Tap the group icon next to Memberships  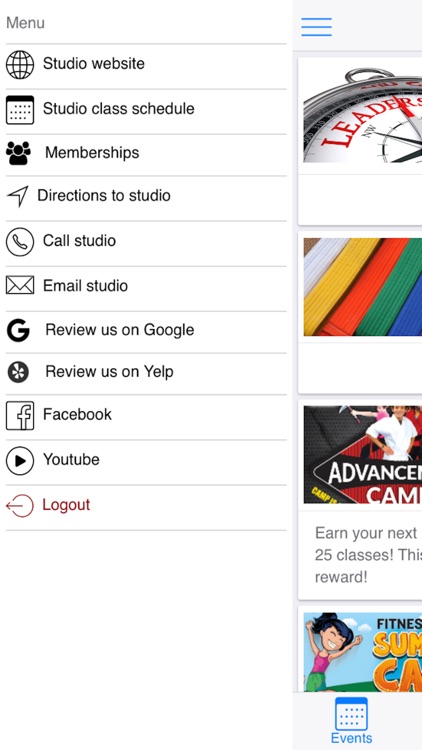click(x=19, y=153)
